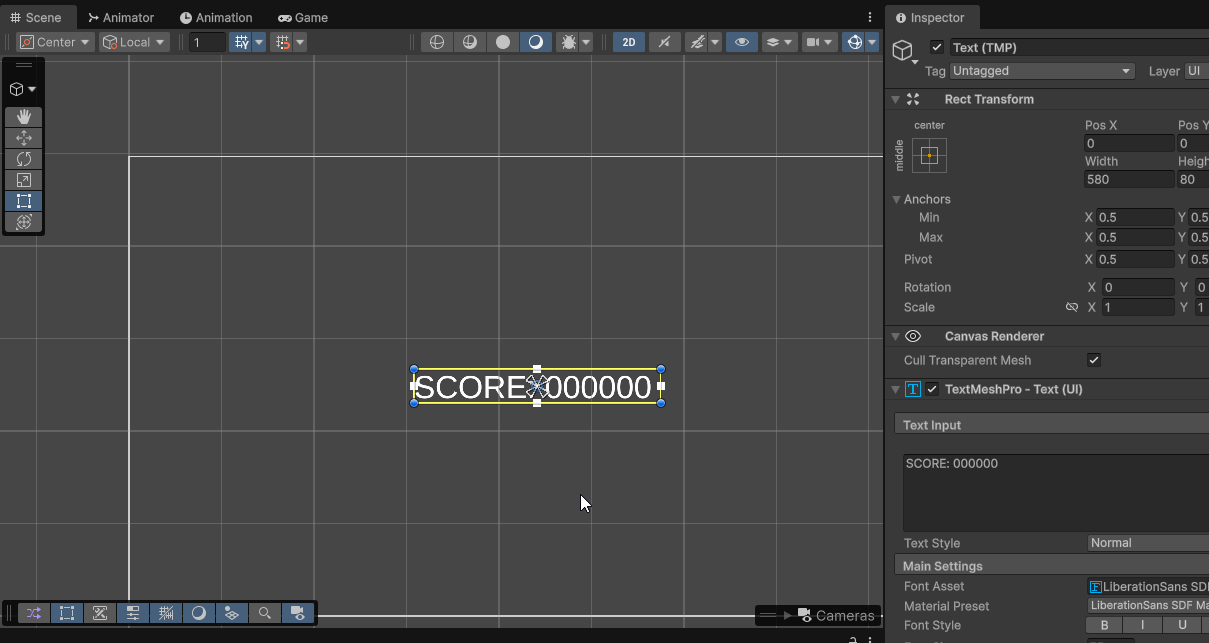Screen dimensions: 1209x643
Task: Open snap increment settings dropdown arrow
Action: click(x=300, y=42)
